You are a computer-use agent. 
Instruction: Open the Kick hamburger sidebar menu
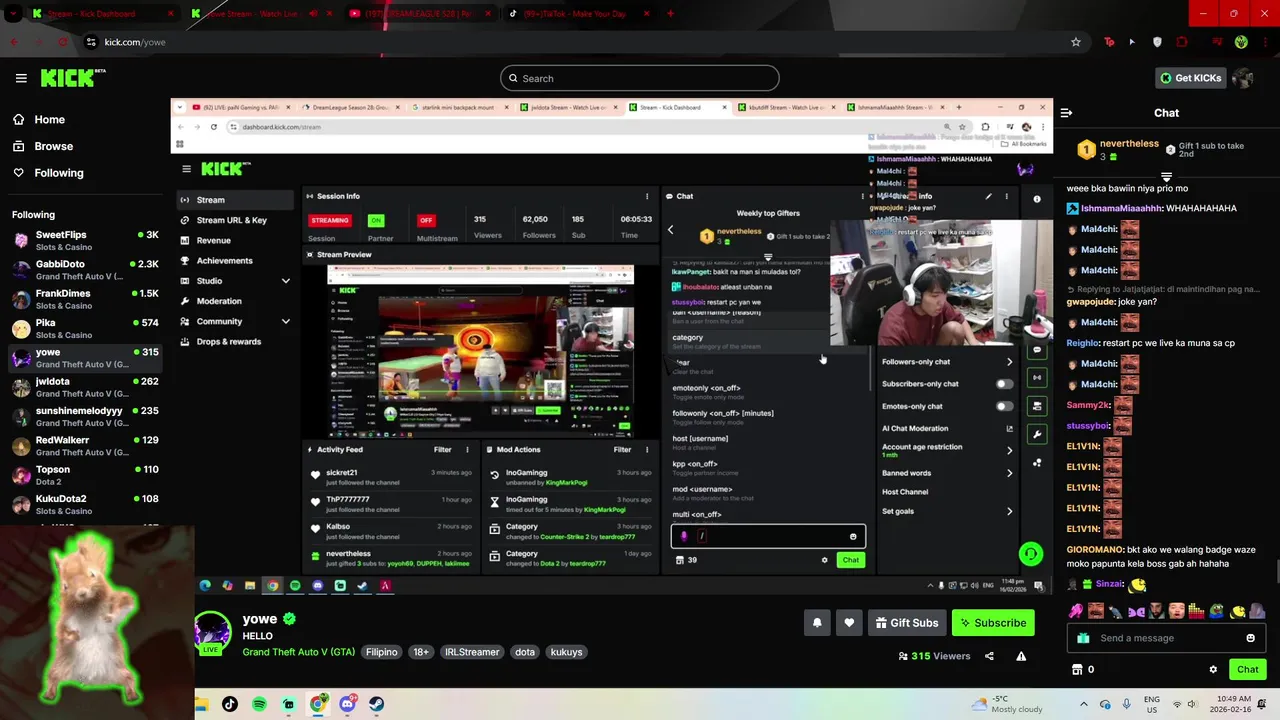pos(21,78)
